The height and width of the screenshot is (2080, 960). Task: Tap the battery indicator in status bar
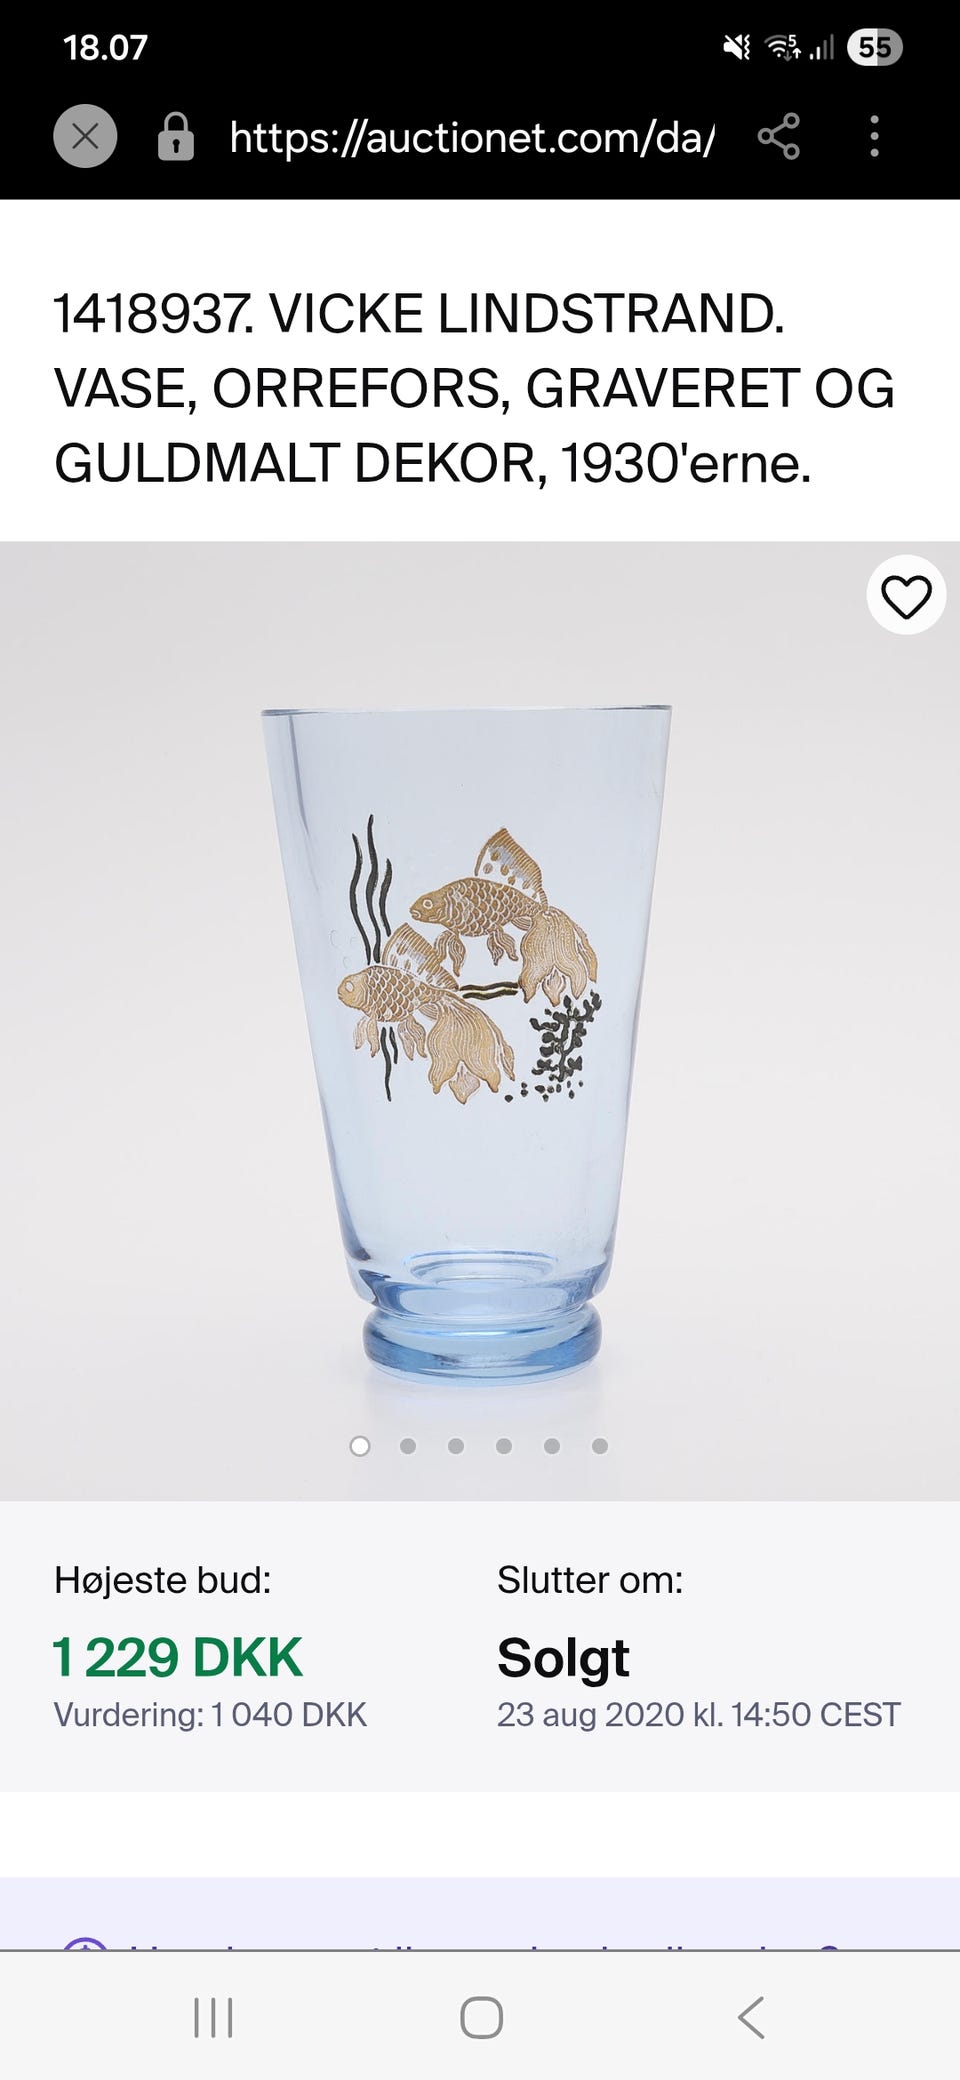875,47
